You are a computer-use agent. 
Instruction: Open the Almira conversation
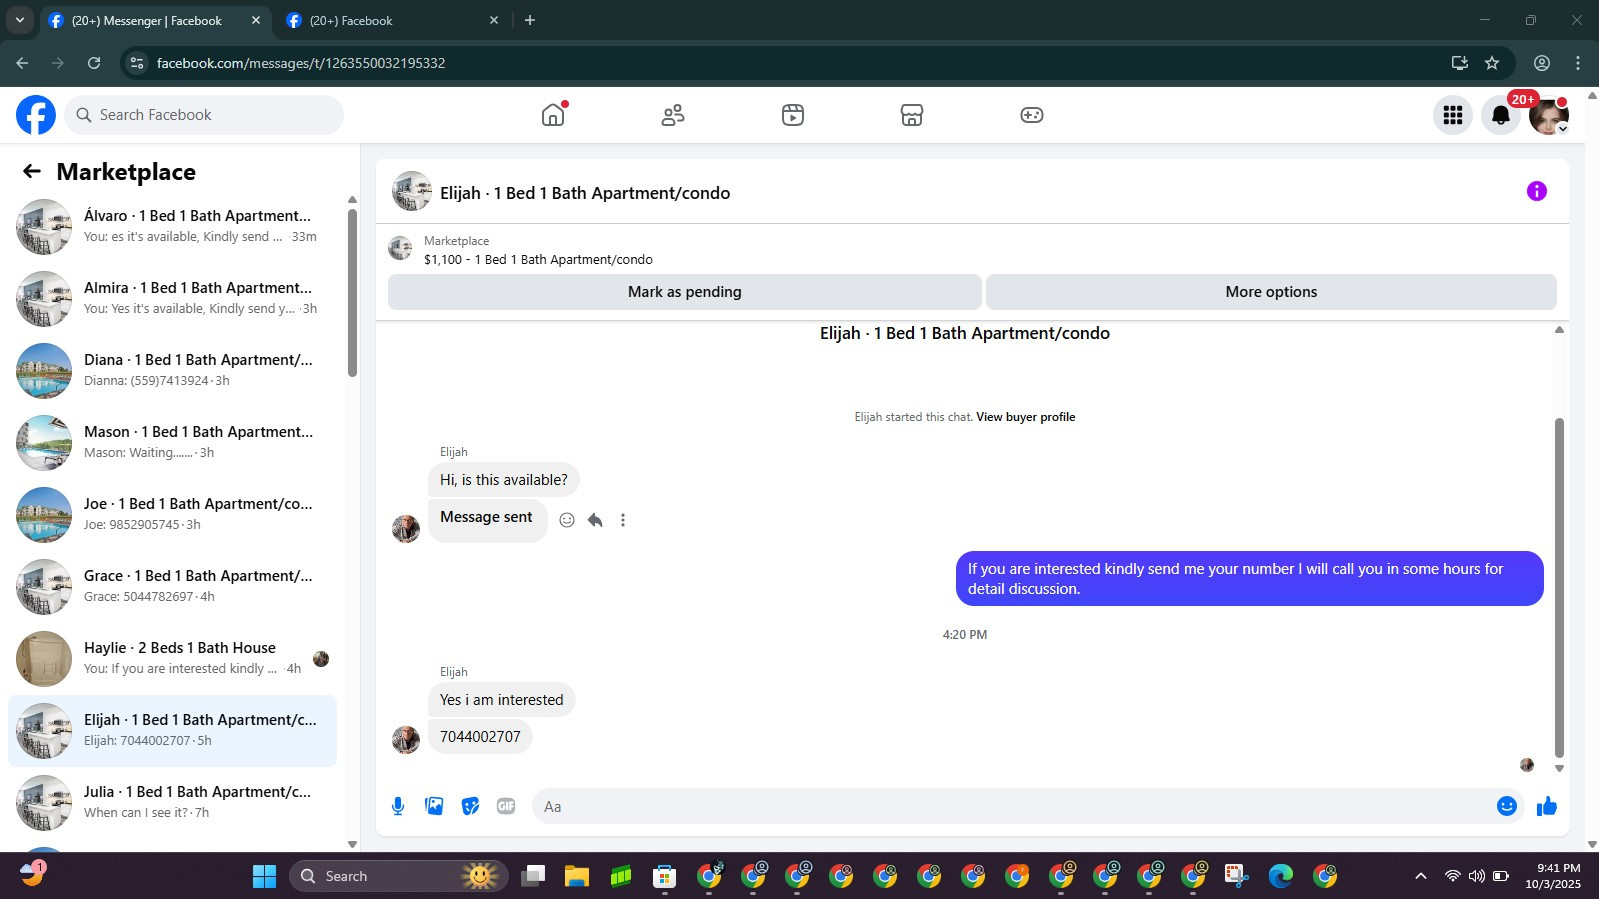(x=172, y=299)
